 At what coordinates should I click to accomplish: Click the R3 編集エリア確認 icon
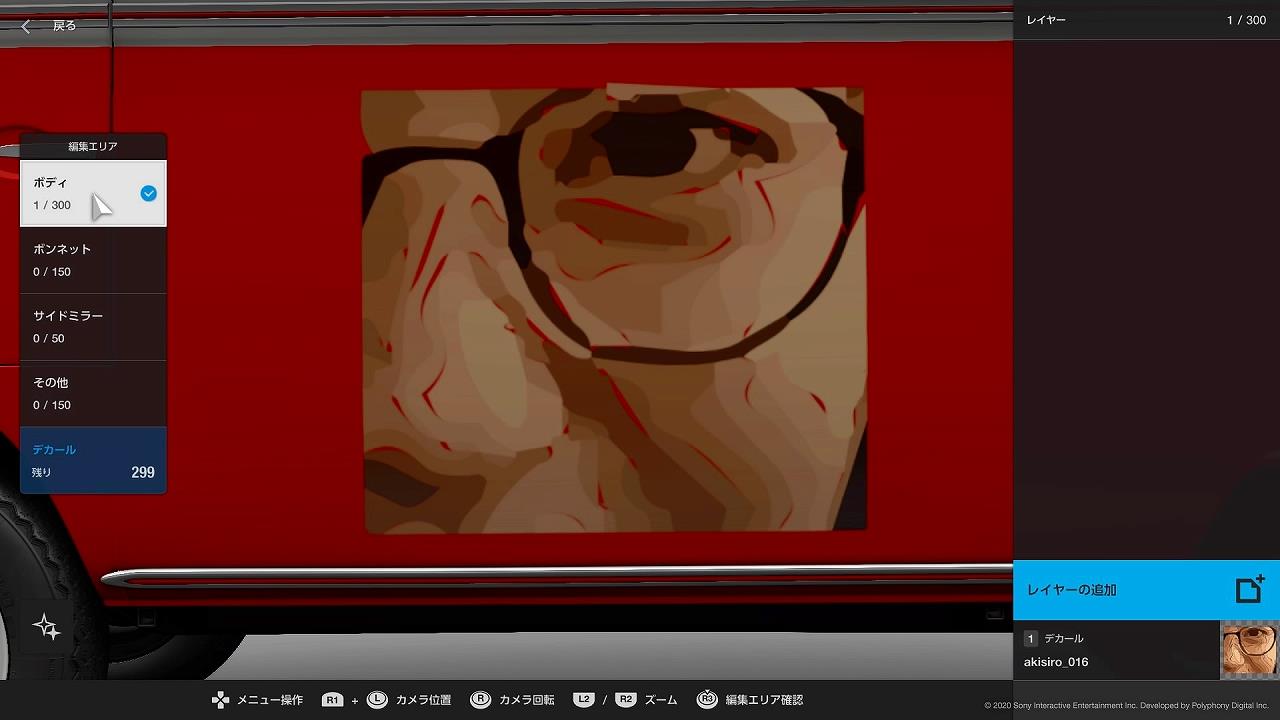point(707,700)
